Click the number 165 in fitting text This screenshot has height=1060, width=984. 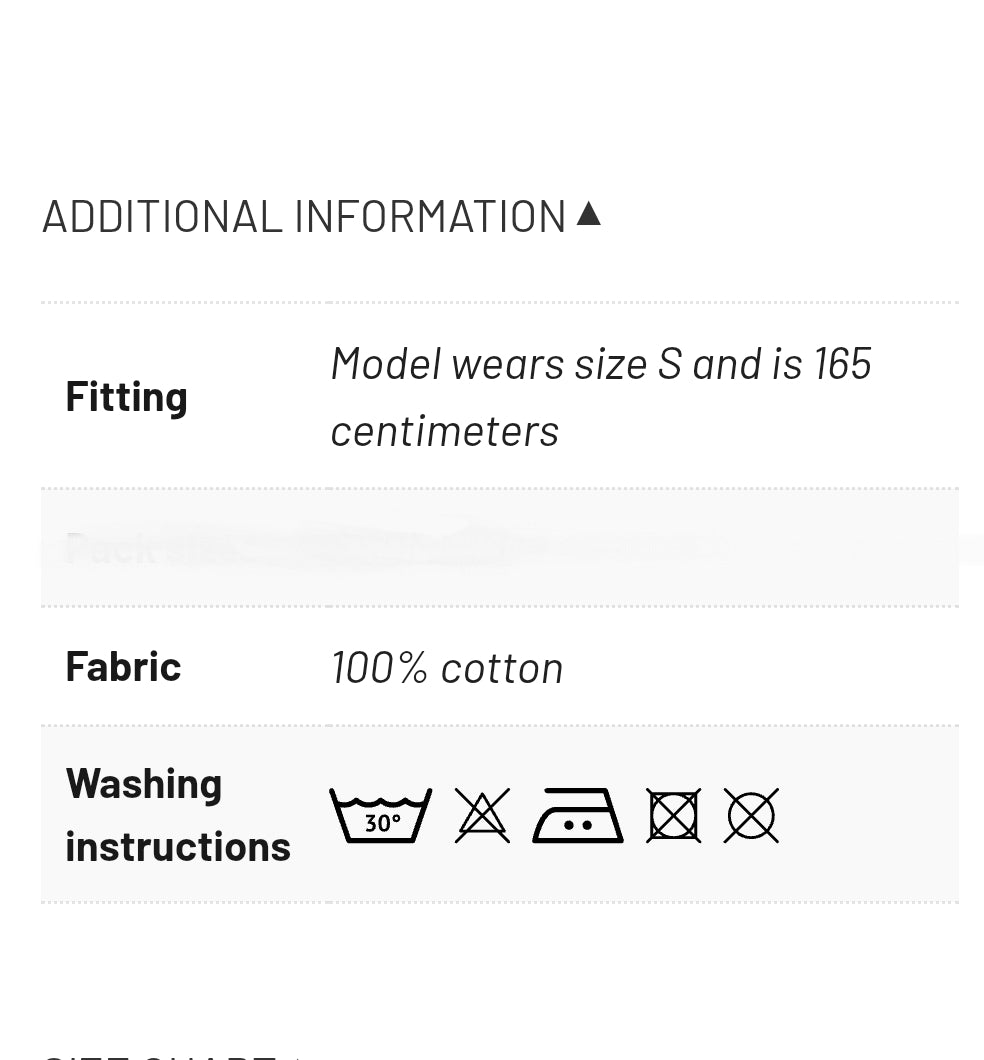coord(842,363)
